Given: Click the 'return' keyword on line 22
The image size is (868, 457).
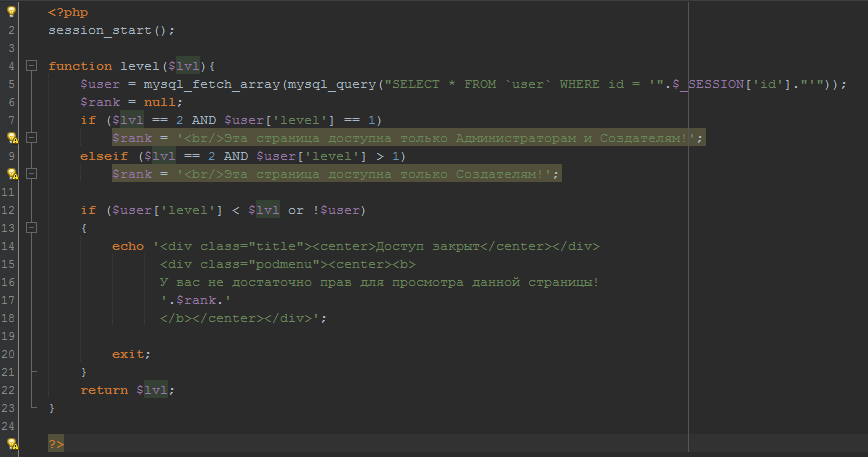Looking at the screenshot, I should 104,390.
